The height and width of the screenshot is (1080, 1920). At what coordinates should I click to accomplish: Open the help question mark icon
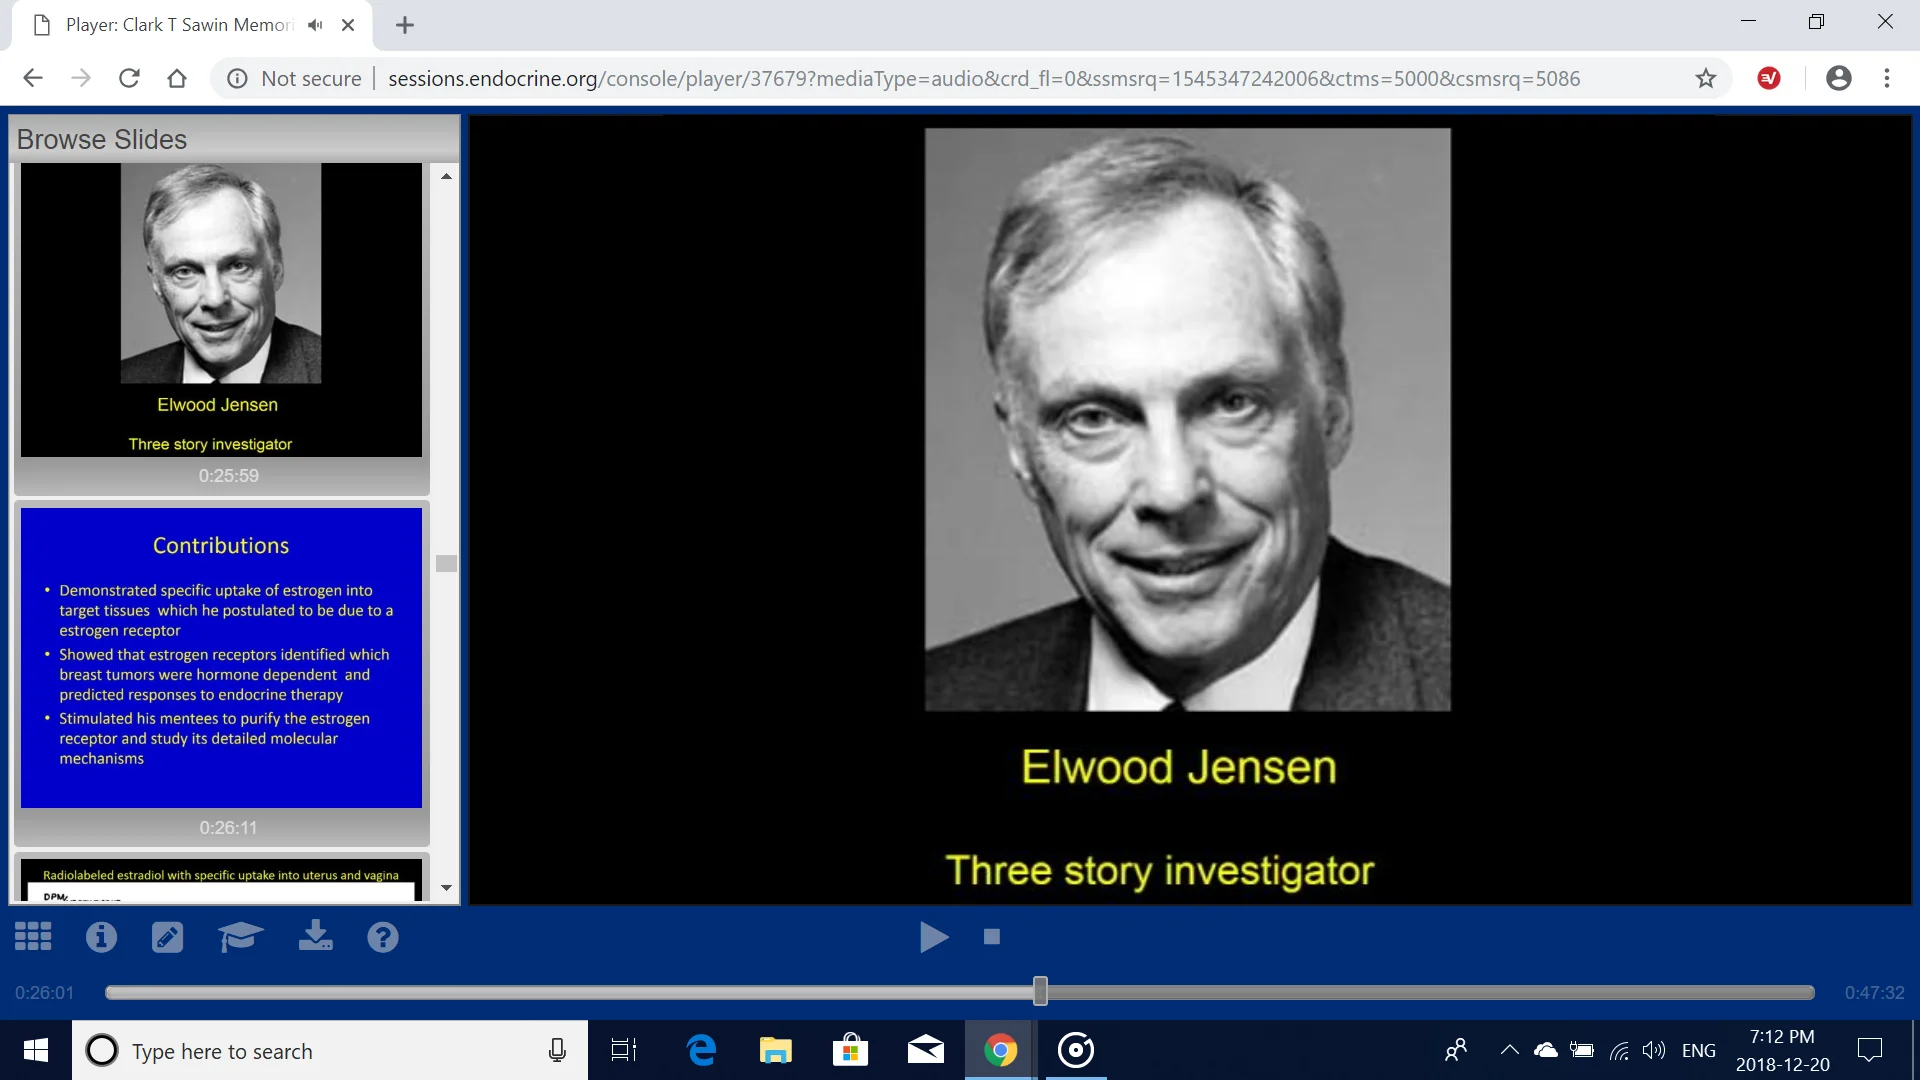tap(383, 937)
